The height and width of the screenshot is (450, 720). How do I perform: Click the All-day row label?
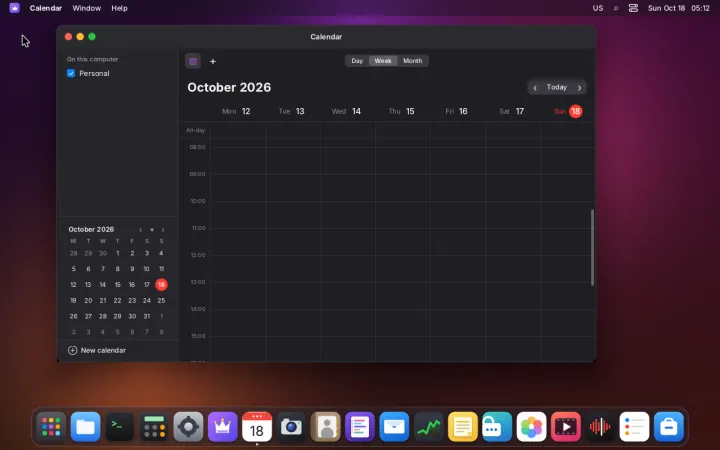(x=195, y=130)
